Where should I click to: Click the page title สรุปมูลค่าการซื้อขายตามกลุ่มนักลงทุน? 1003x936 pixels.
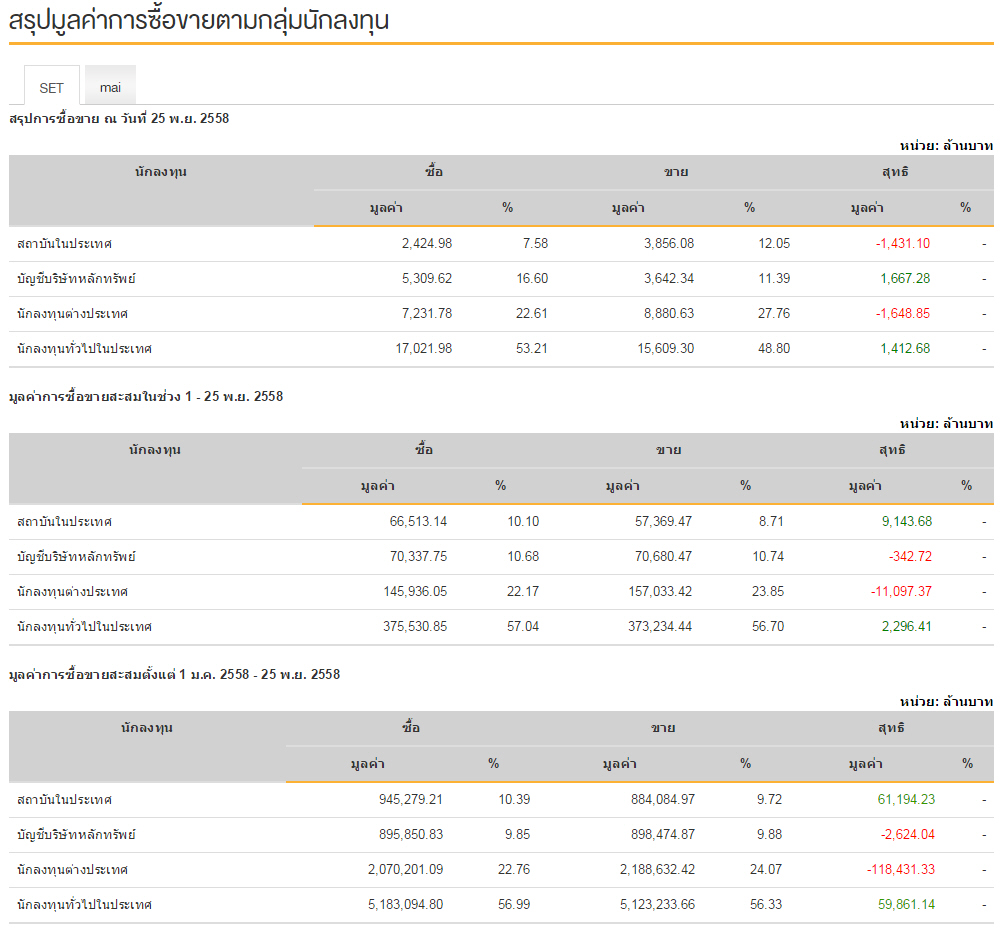click(199, 20)
